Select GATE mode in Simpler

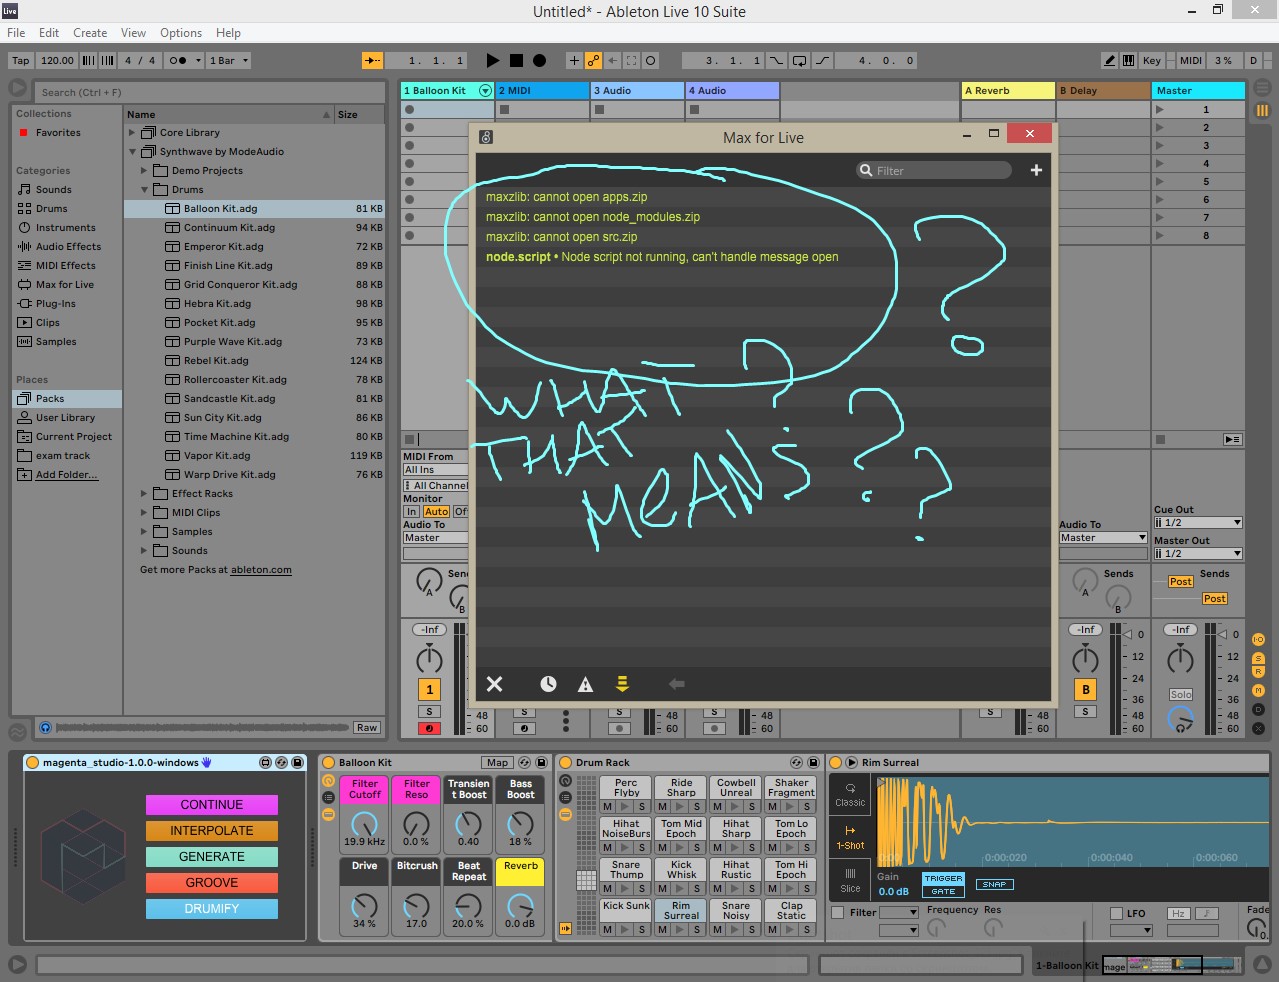943,891
